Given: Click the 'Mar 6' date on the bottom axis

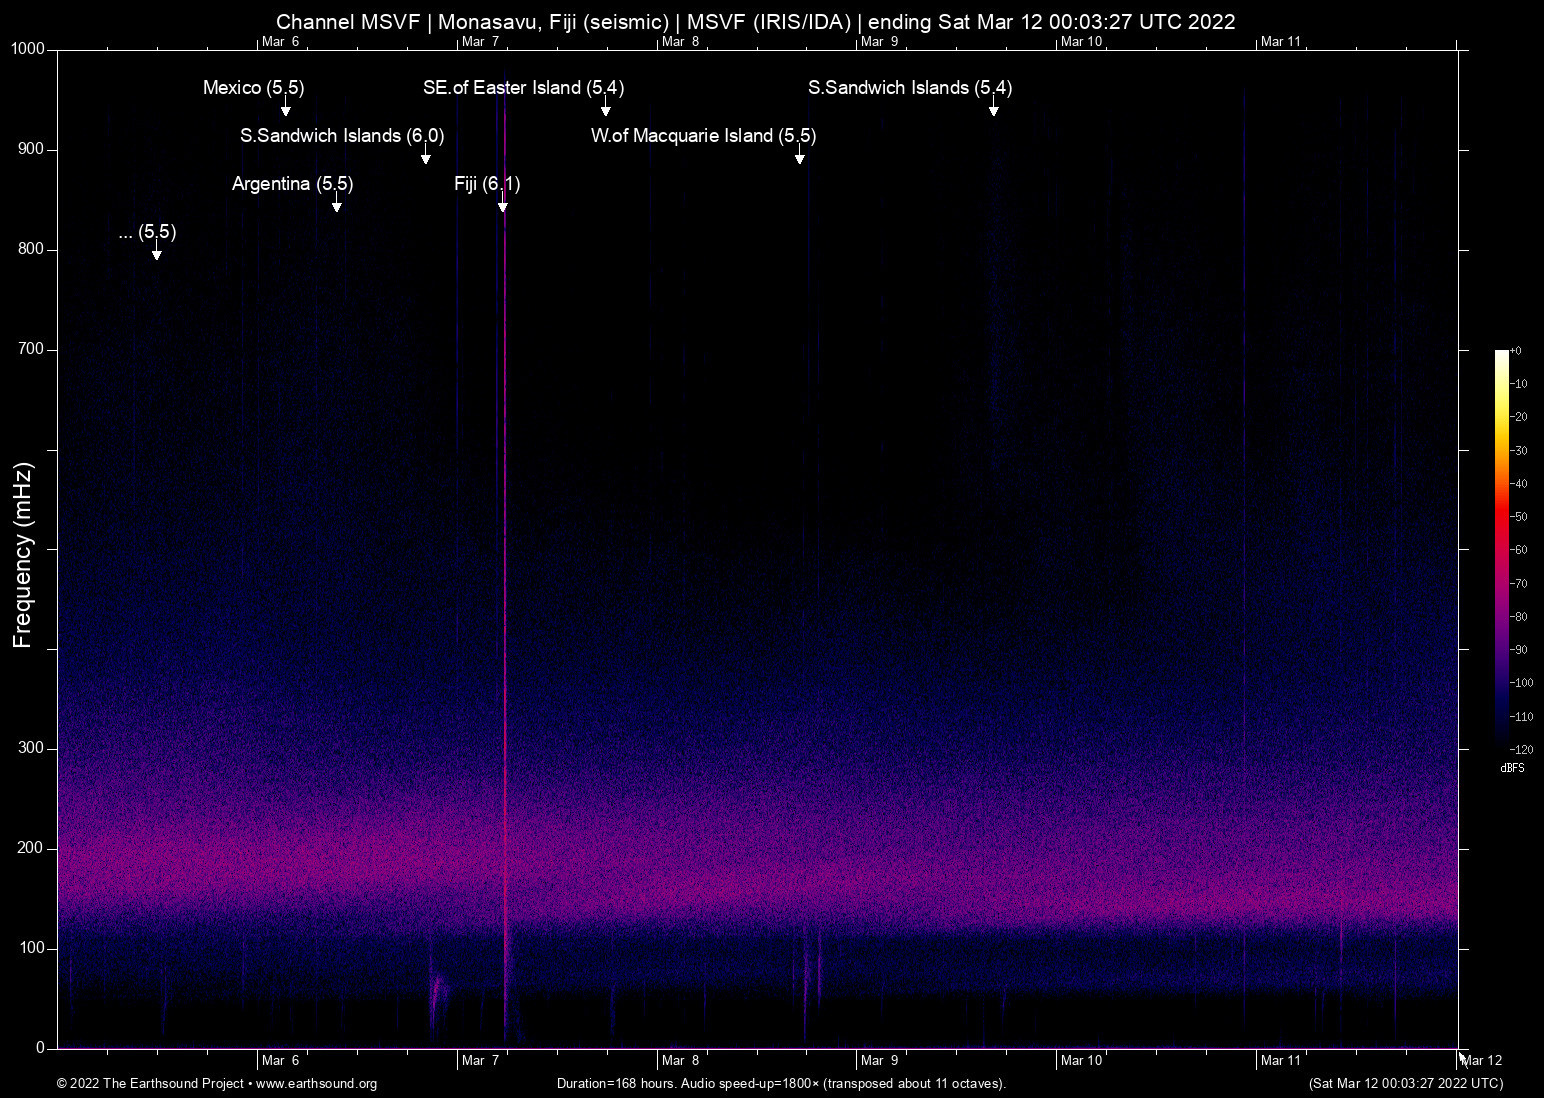Looking at the screenshot, I should pyautogui.click(x=281, y=1061).
